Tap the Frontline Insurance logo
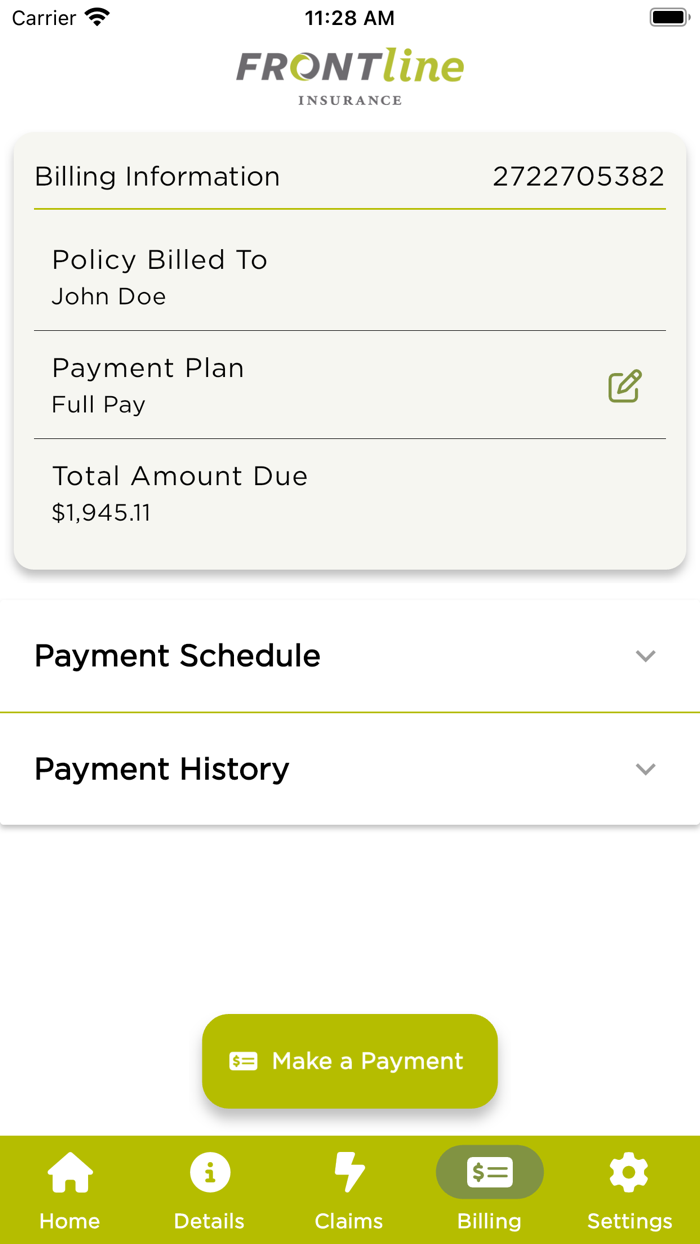Viewport: 700px width, 1244px height. [350, 76]
